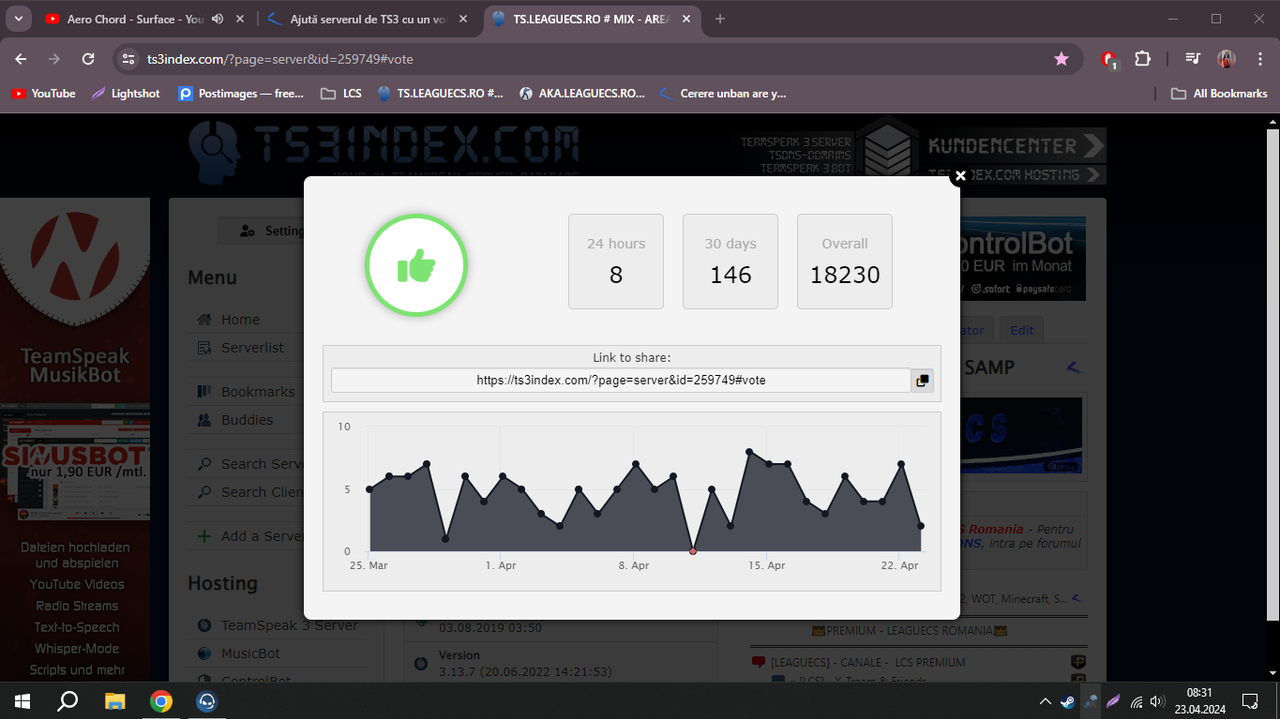Copy the share link with the clipboard icon

922,380
